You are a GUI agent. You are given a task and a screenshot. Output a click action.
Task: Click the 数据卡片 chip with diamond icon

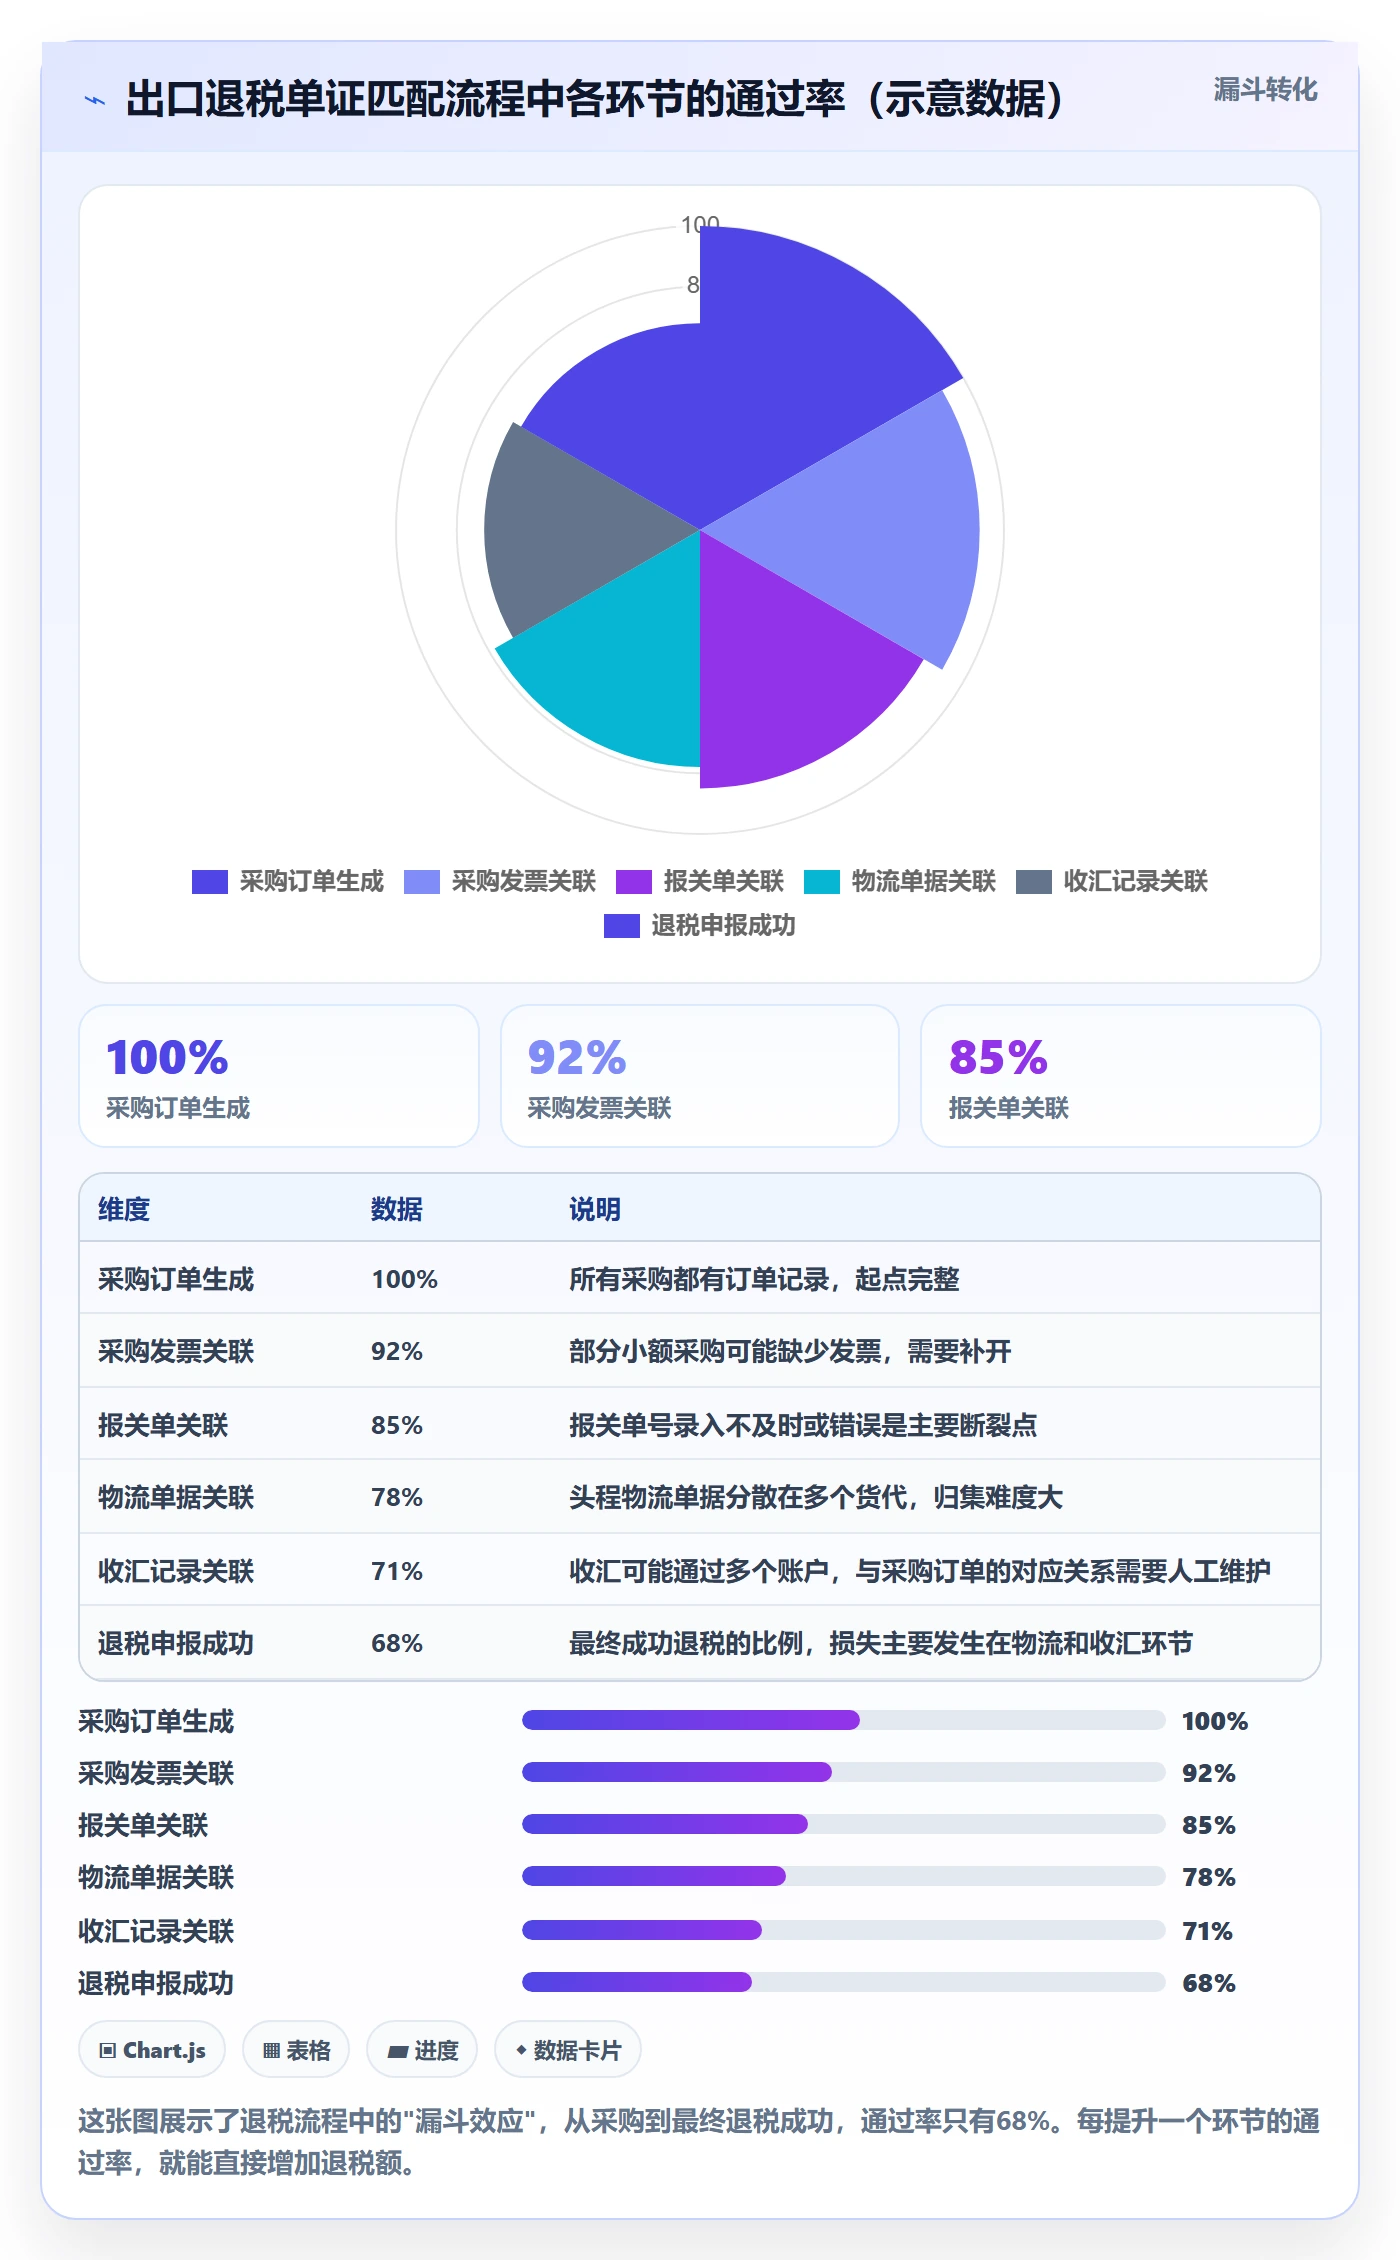(x=568, y=2050)
